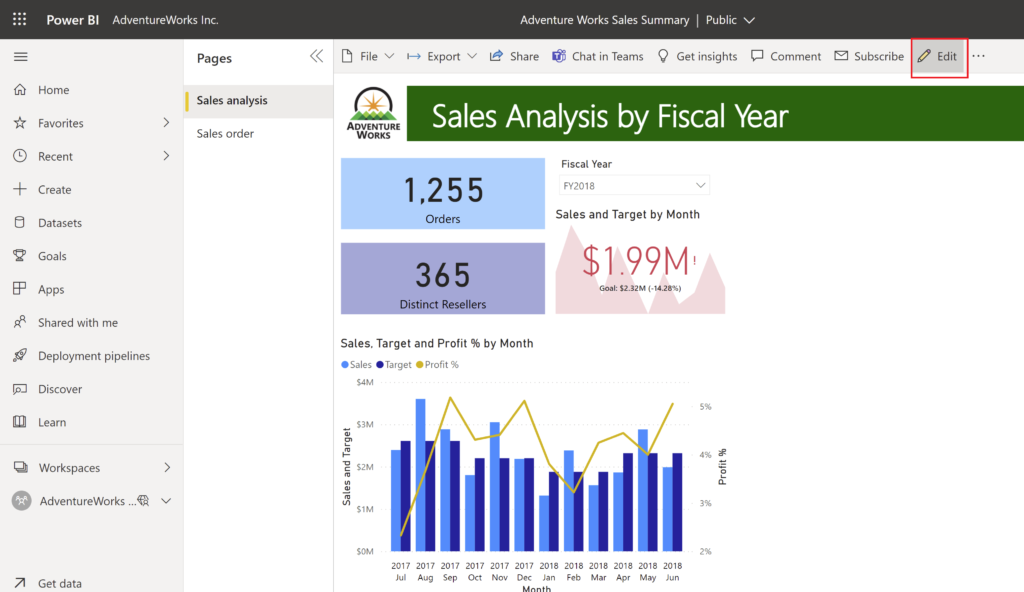1024x592 pixels.
Task: Click the Adventure Works logo image
Action: pyautogui.click(x=374, y=113)
